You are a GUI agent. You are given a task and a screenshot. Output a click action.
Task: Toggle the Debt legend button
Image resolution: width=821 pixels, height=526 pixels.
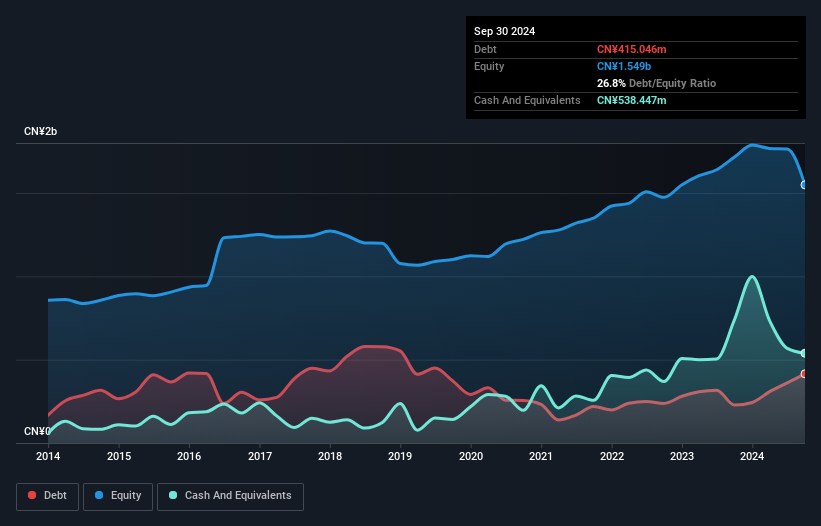(x=48, y=496)
